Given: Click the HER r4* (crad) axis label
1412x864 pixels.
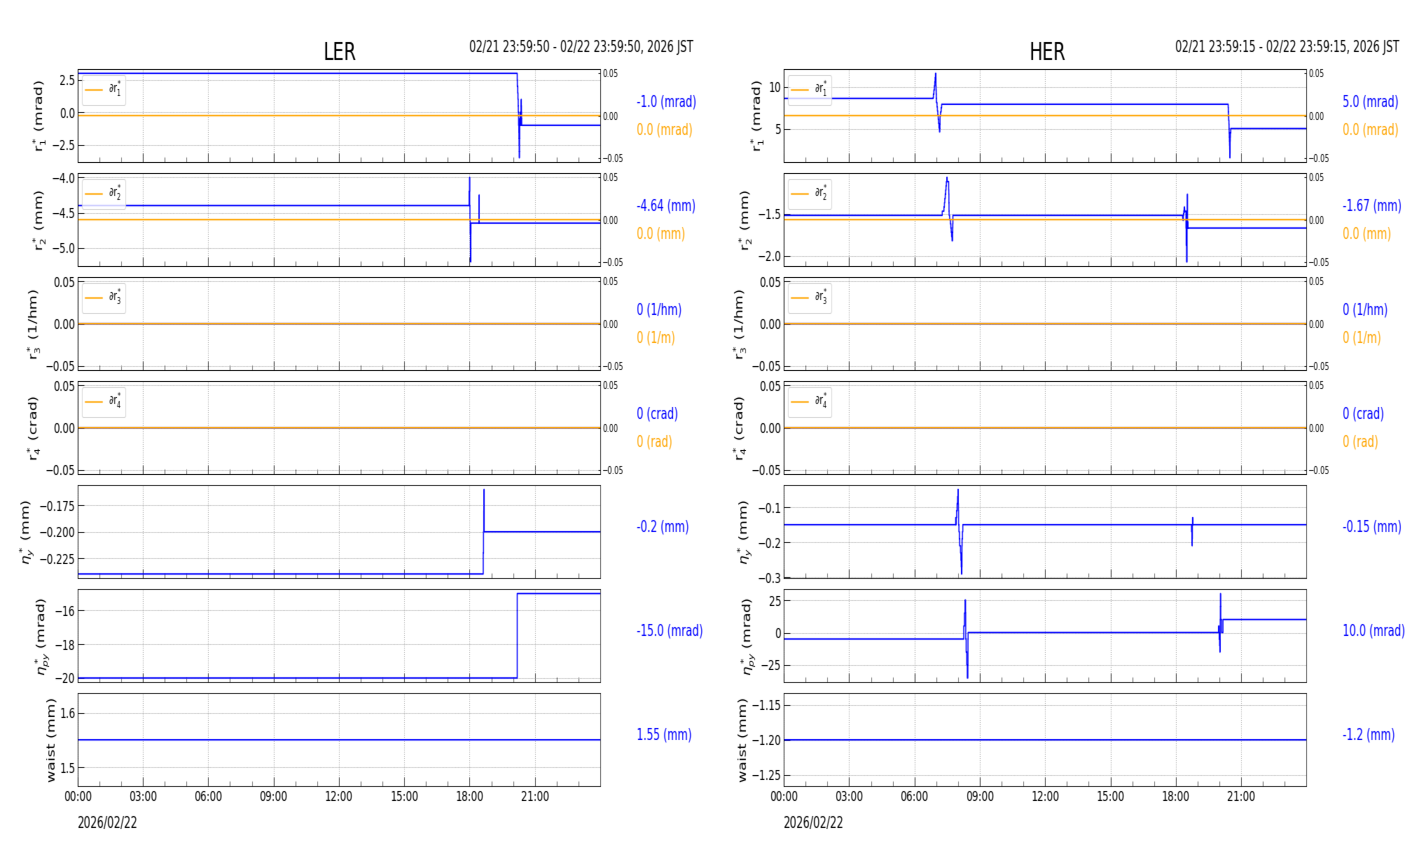Looking at the screenshot, I should pos(739,428).
